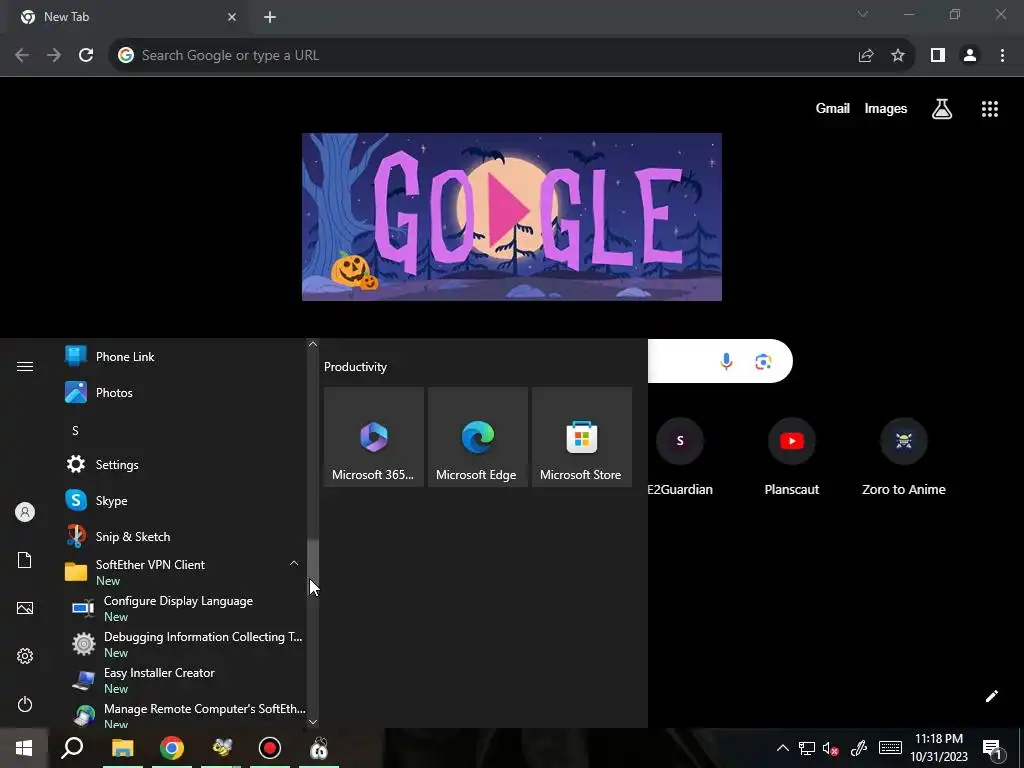The image size is (1024, 768).
Task: Open Settings in the app list
Action: coord(183,464)
